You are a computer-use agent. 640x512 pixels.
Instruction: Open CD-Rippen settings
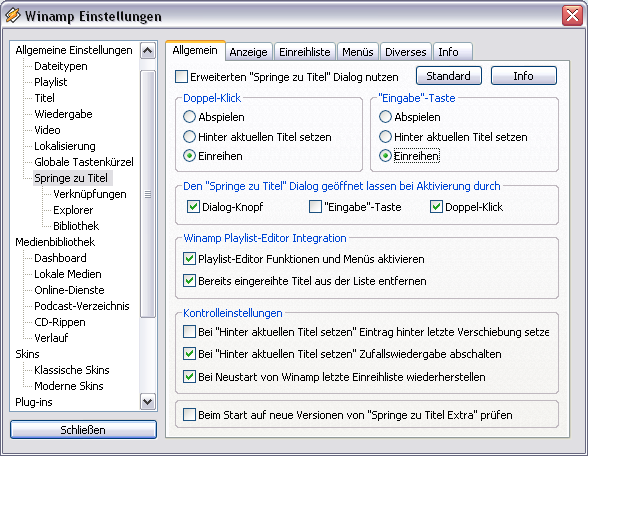click(x=60, y=322)
